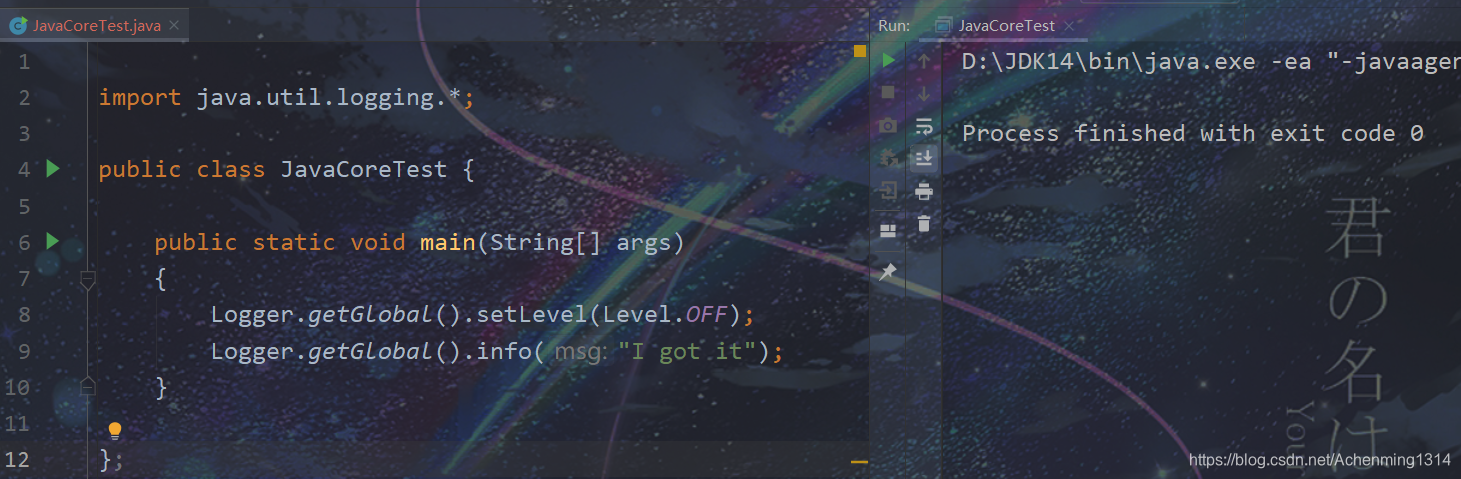This screenshot has height=479, width=1461.
Task: Click the class name 'JavaCoreTest' in the code
Action: point(363,169)
